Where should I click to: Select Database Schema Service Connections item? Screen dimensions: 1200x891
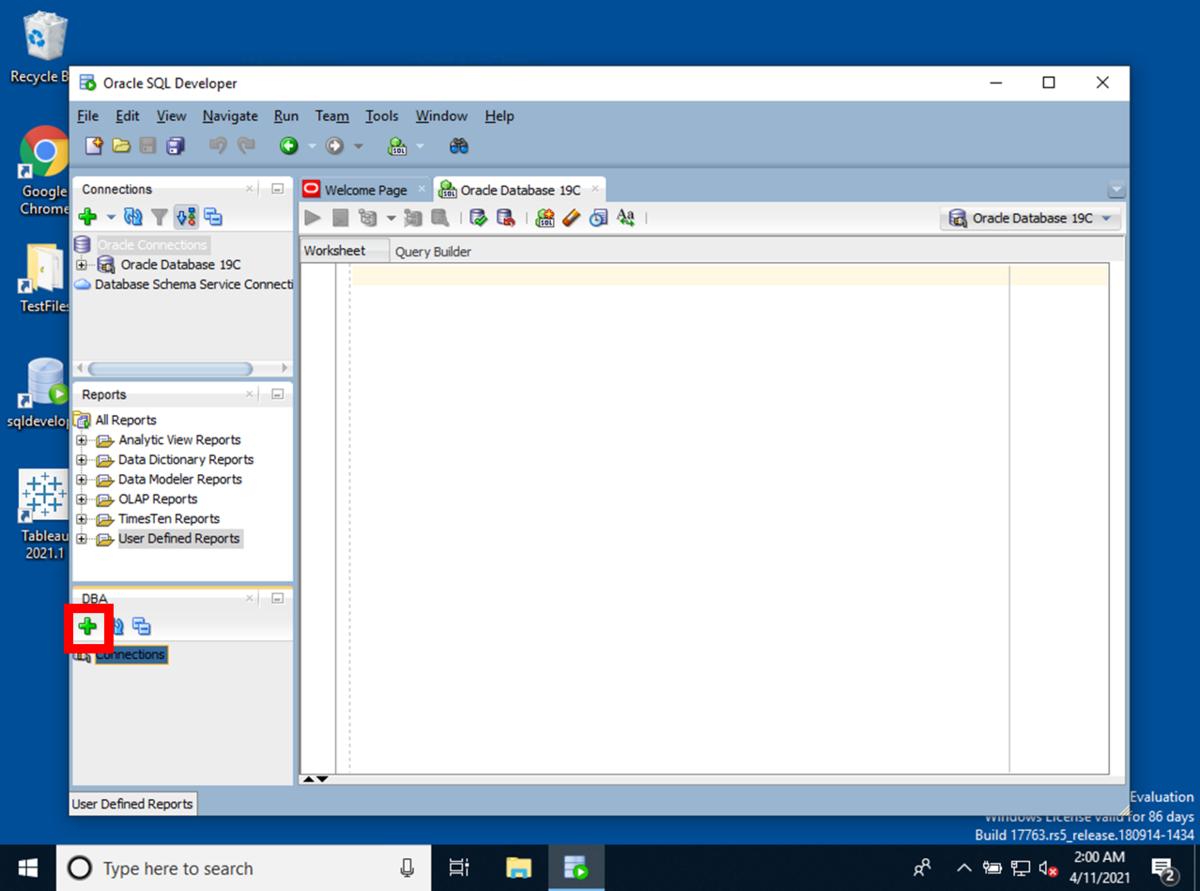194,285
